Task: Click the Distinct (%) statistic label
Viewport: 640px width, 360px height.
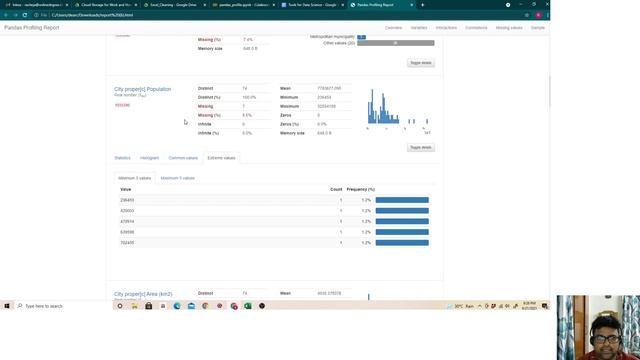Action: (x=209, y=97)
